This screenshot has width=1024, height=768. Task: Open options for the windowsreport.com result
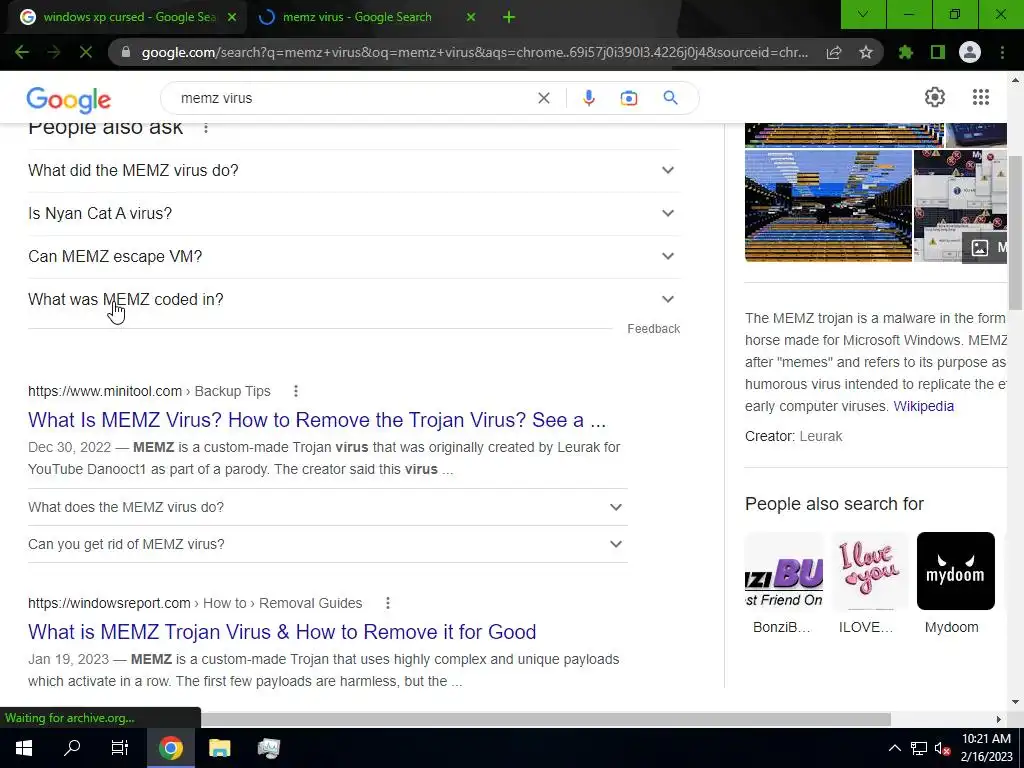388,603
